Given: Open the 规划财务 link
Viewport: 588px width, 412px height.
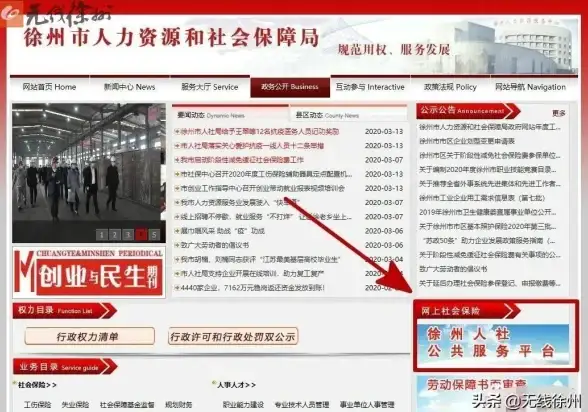Looking at the screenshot, I should (x=178, y=405).
